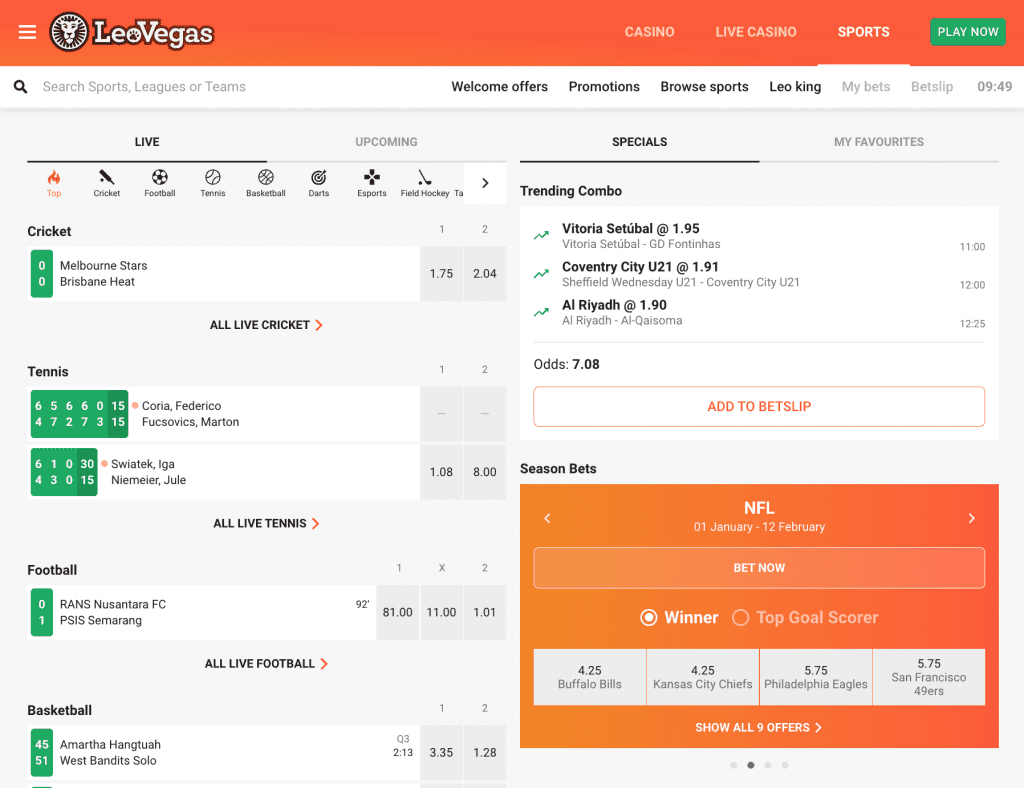Open Welcome offers

click(x=500, y=87)
